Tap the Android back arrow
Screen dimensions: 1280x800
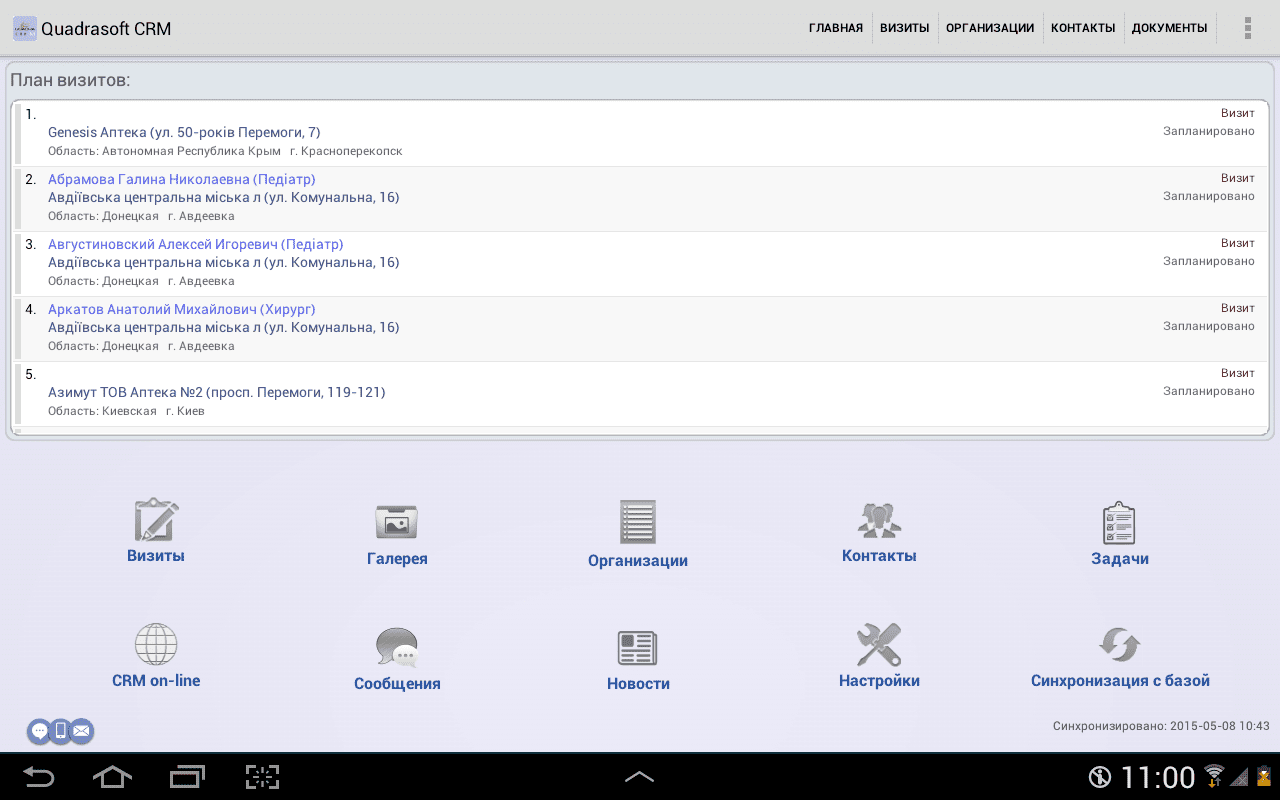39,776
